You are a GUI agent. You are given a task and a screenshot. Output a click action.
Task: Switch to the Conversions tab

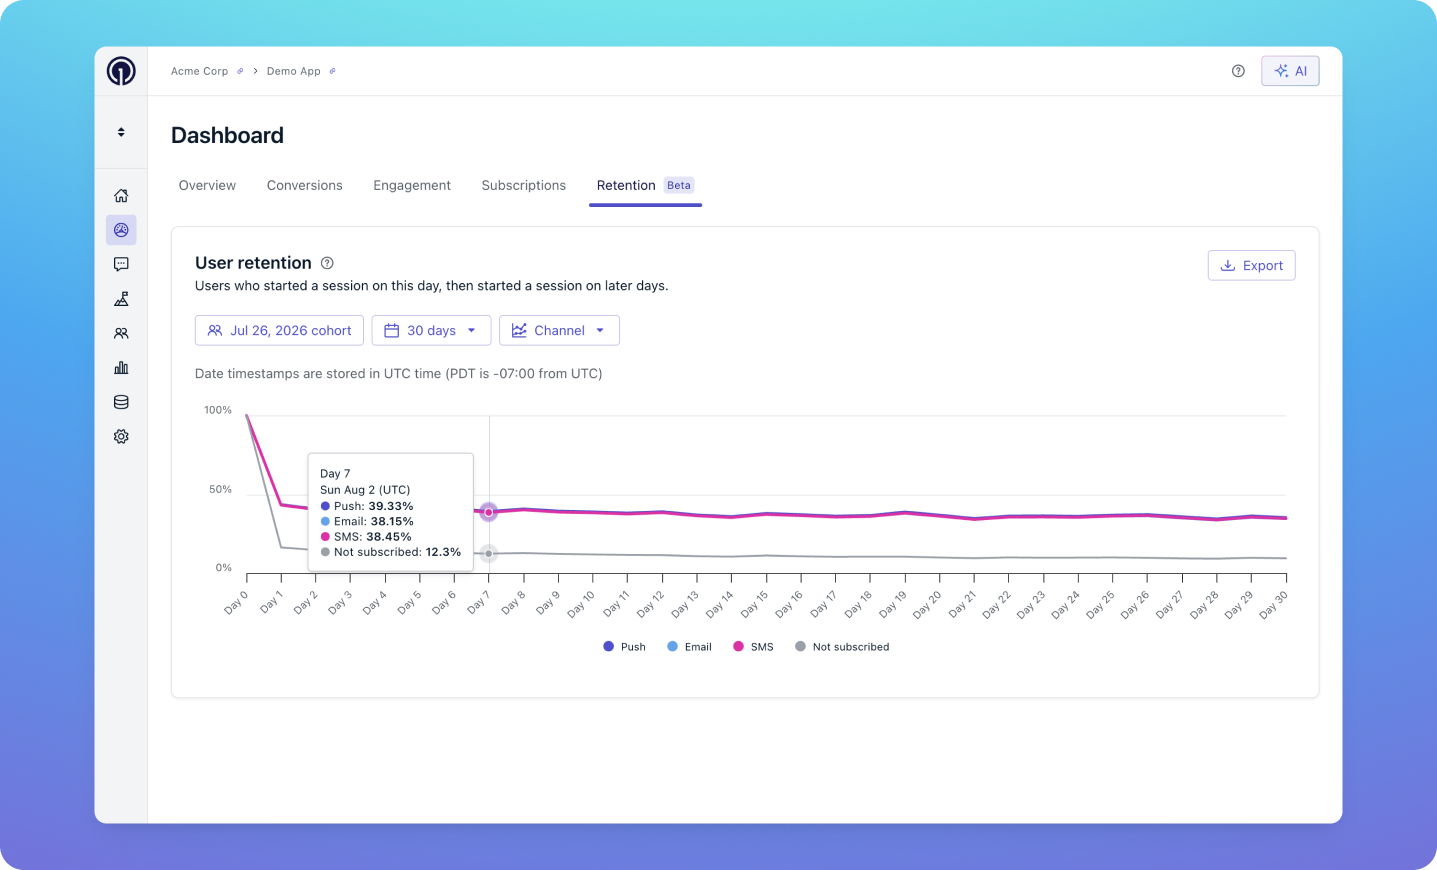(x=305, y=186)
